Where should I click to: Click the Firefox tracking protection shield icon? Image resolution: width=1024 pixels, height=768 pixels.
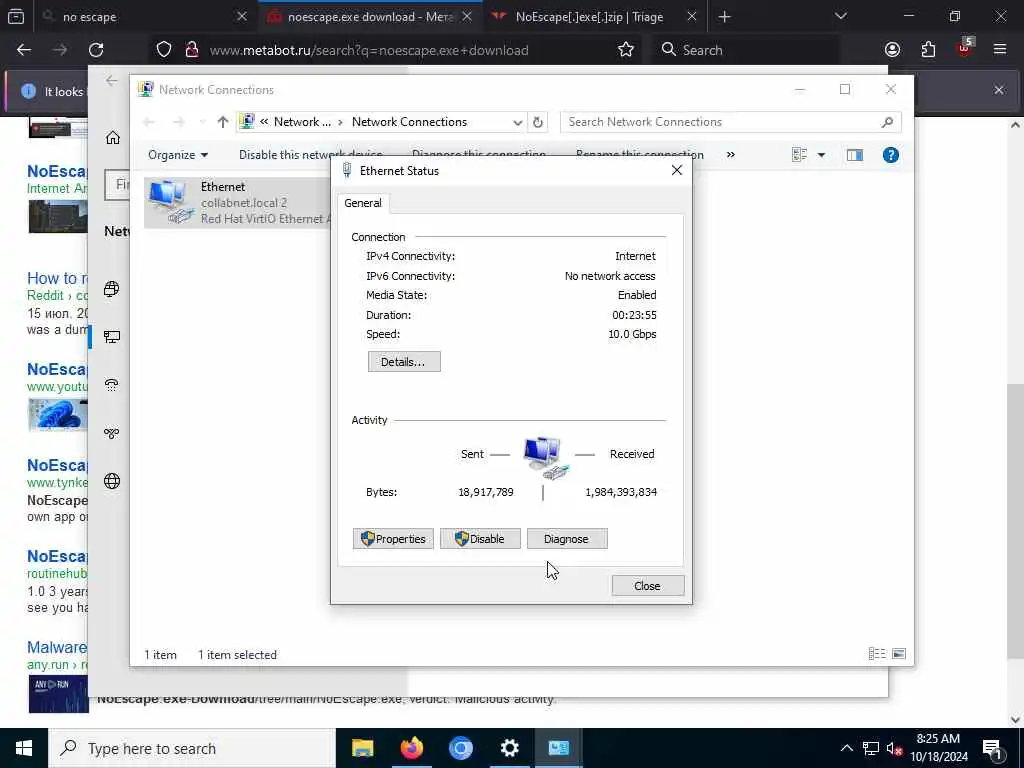point(164,50)
